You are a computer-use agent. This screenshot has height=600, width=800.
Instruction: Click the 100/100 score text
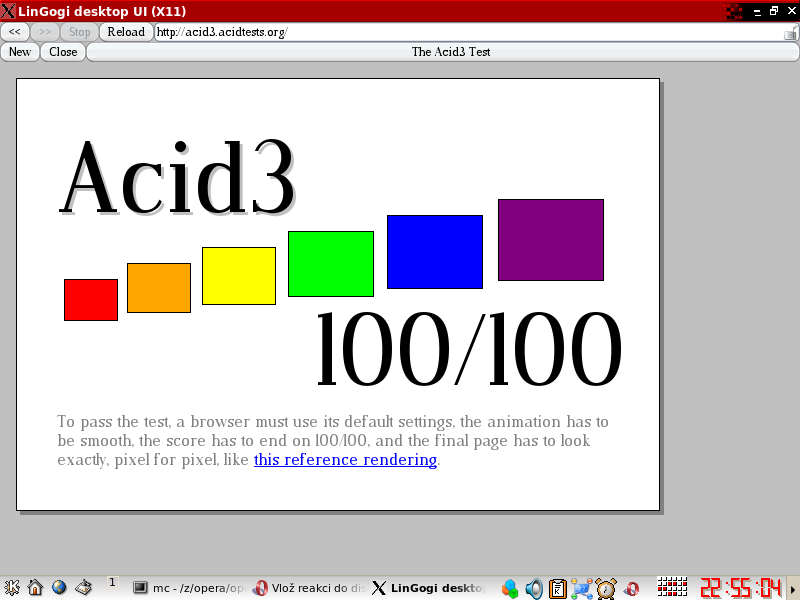[469, 349]
